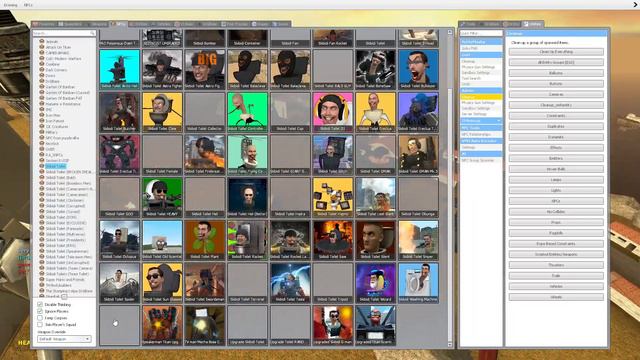Image resolution: width=640 pixels, height=360 pixels.
Task: Spawn the Skibidi Toilet HEAVY NPC
Action: (x=162, y=197)
